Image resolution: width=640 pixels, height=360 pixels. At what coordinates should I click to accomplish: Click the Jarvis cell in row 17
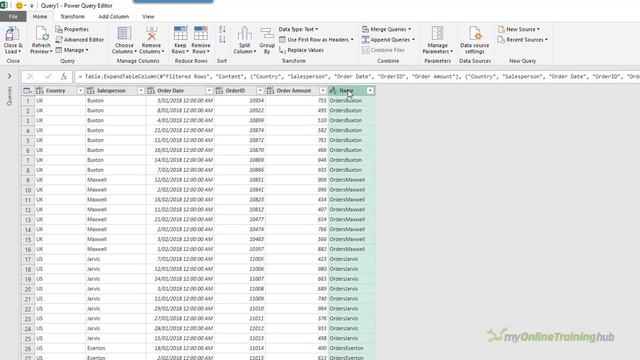point(116,259)
